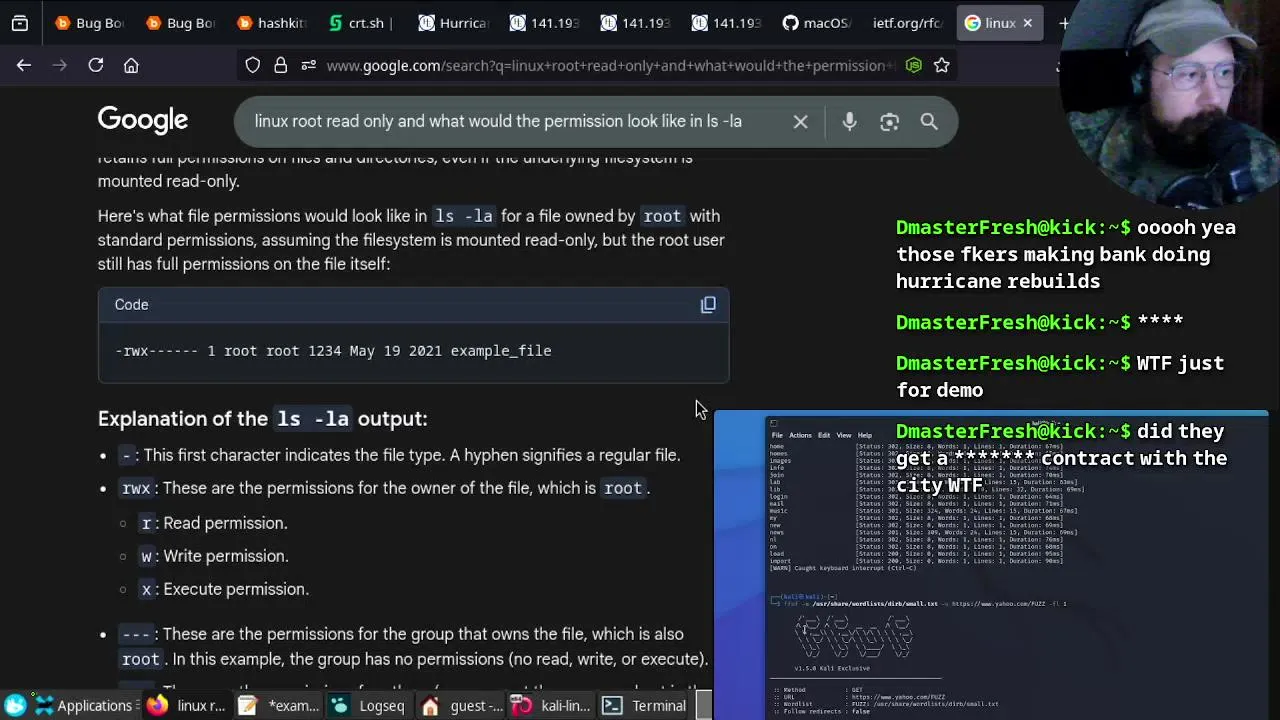This screenshot has width=1280, height=720.
Task: Click chat message 'WTF just for demo'
Action: (x=1060, y=376)
